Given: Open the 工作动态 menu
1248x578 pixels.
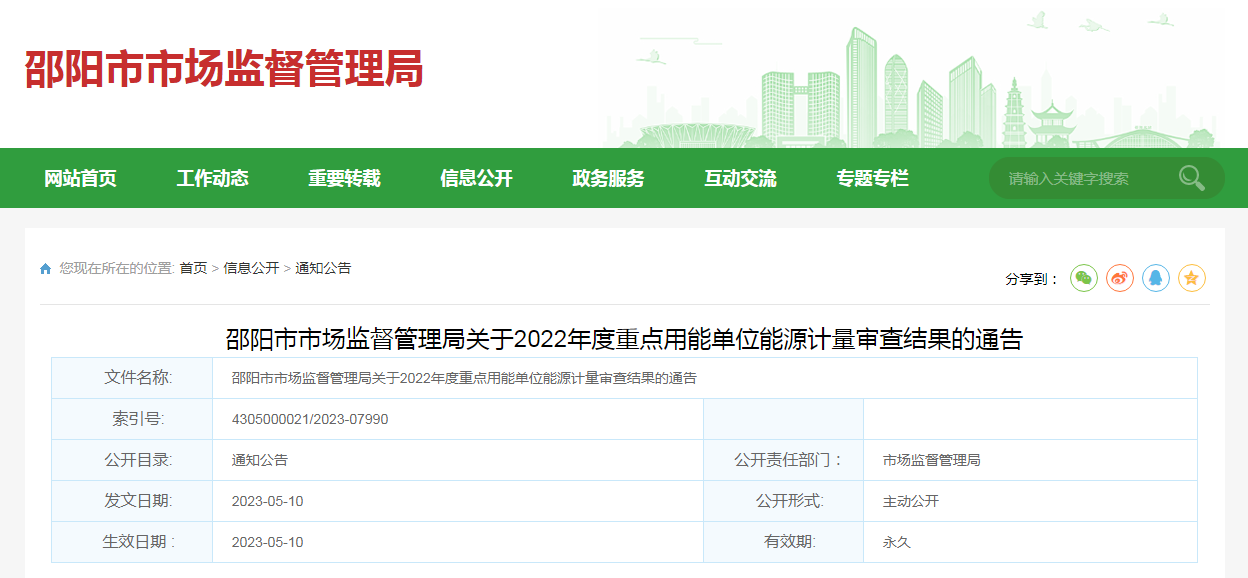Looking at the screenshot, I should (x=213, y=178).
